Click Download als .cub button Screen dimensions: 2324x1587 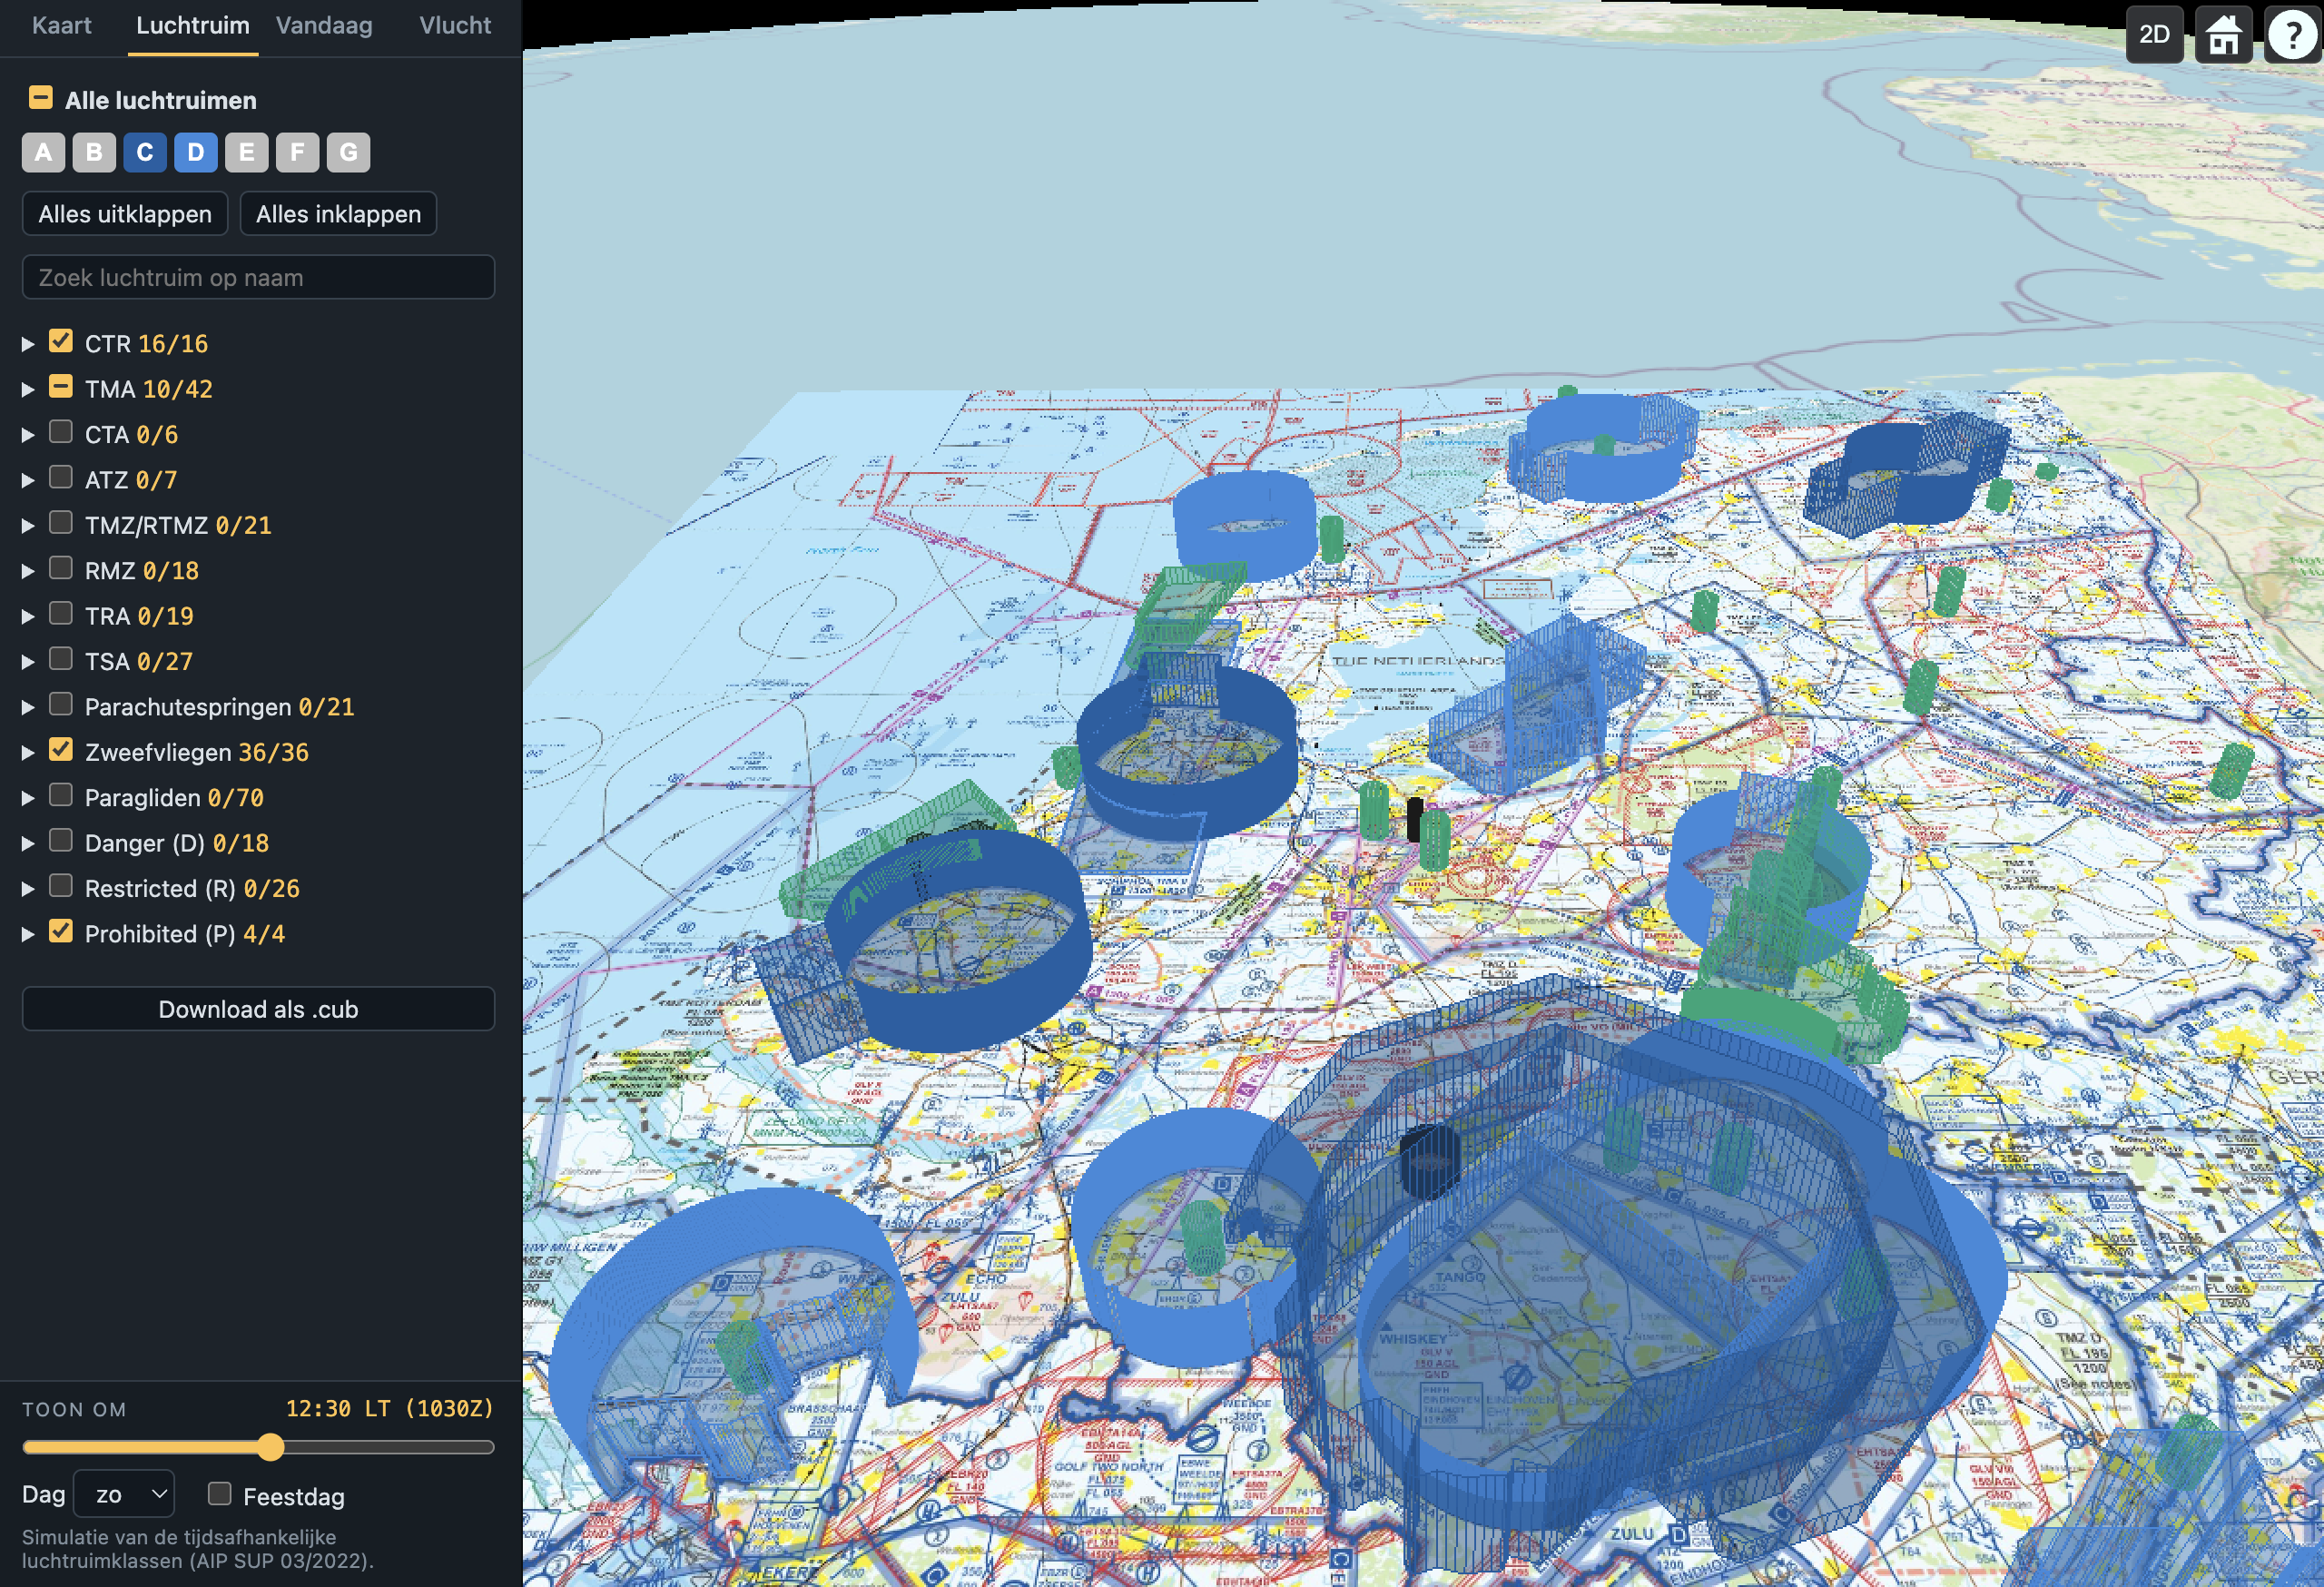tap(258, 1009)
